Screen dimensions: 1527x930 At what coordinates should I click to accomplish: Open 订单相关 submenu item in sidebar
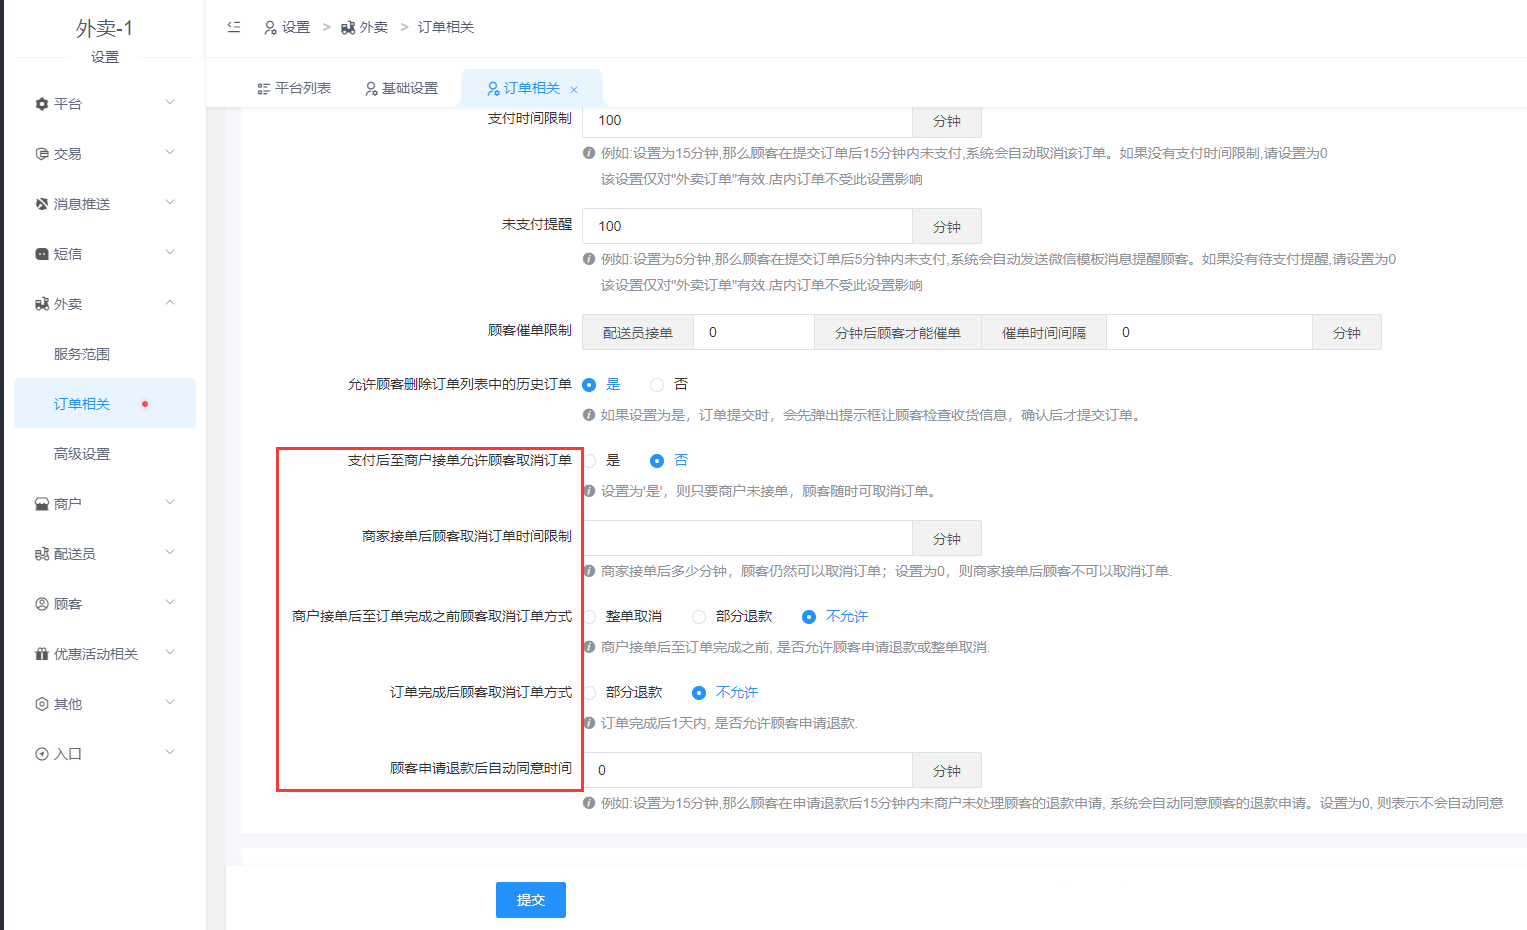tap(105, 403)
